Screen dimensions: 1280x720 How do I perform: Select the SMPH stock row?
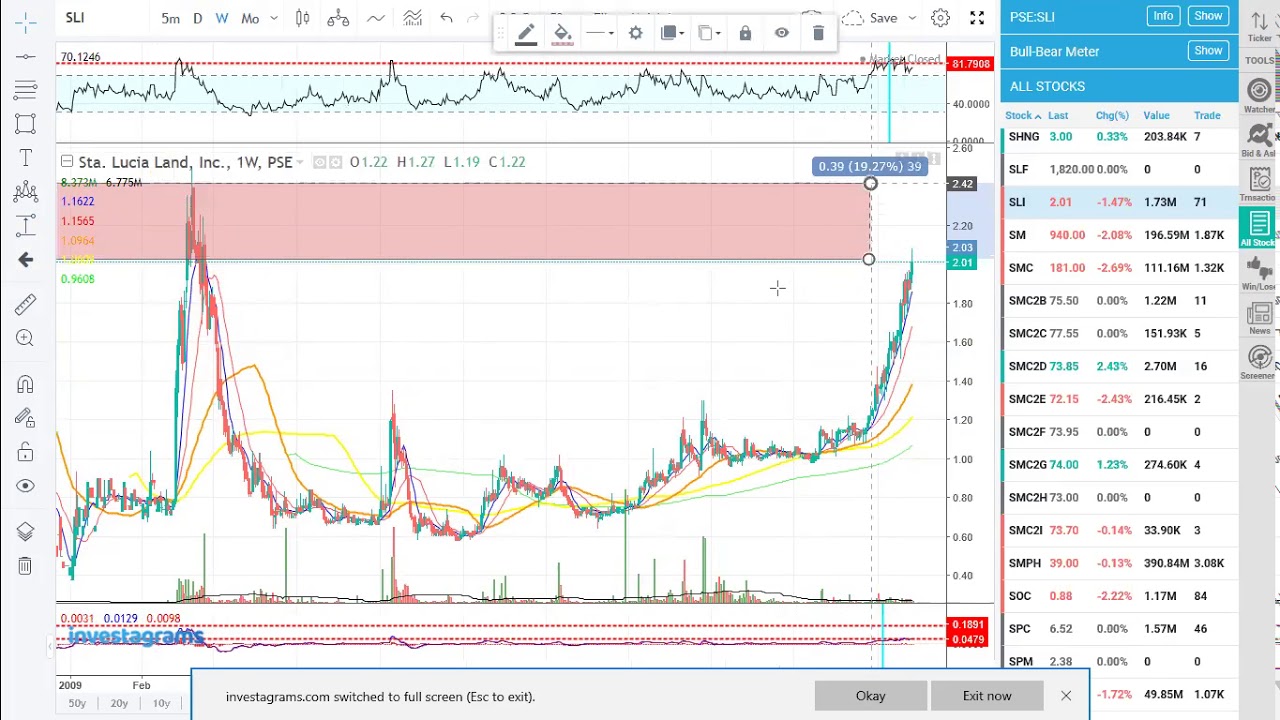(x=1120, y=563)
